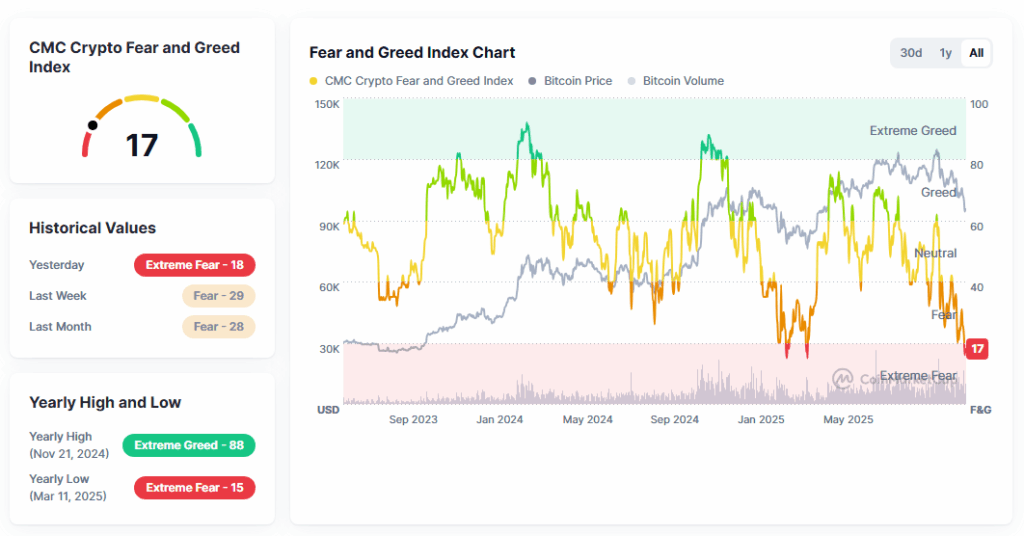Viewport: 1024px width, 536px height.
Task: Click the Fear - 29 last week badge
Action: [219, 296]
